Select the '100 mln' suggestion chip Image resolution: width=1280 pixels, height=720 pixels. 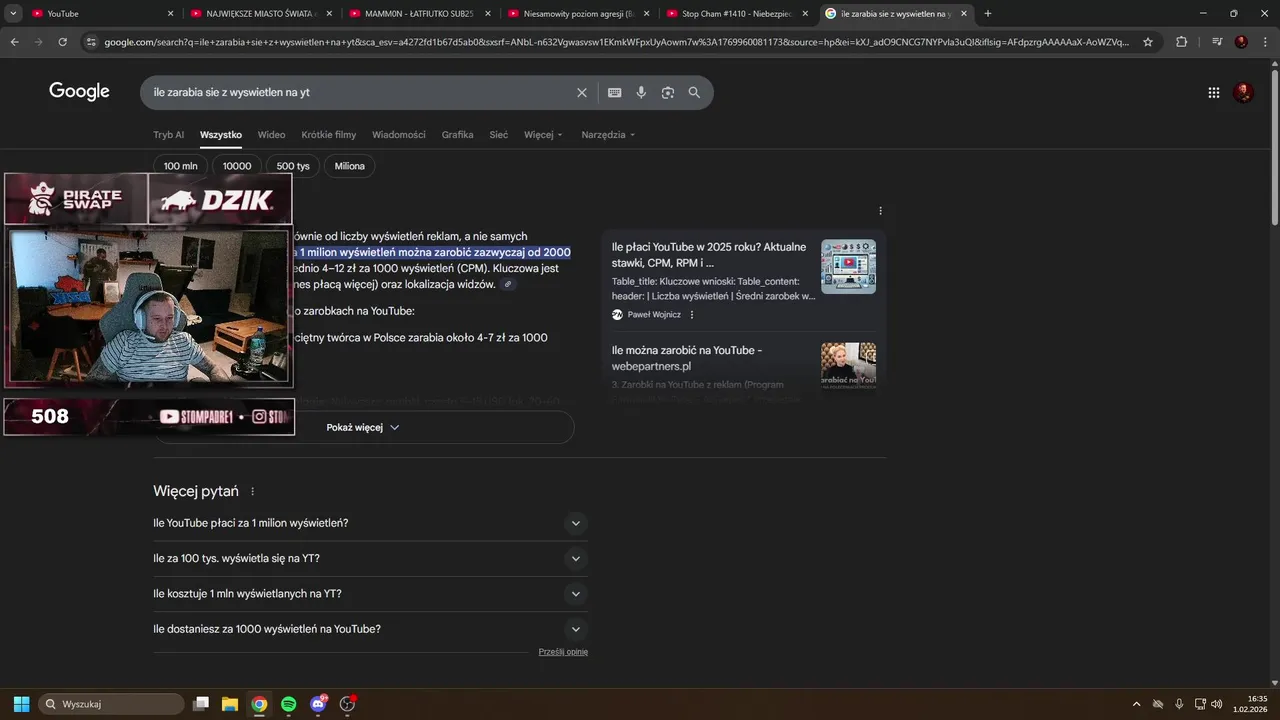[181, 166]
